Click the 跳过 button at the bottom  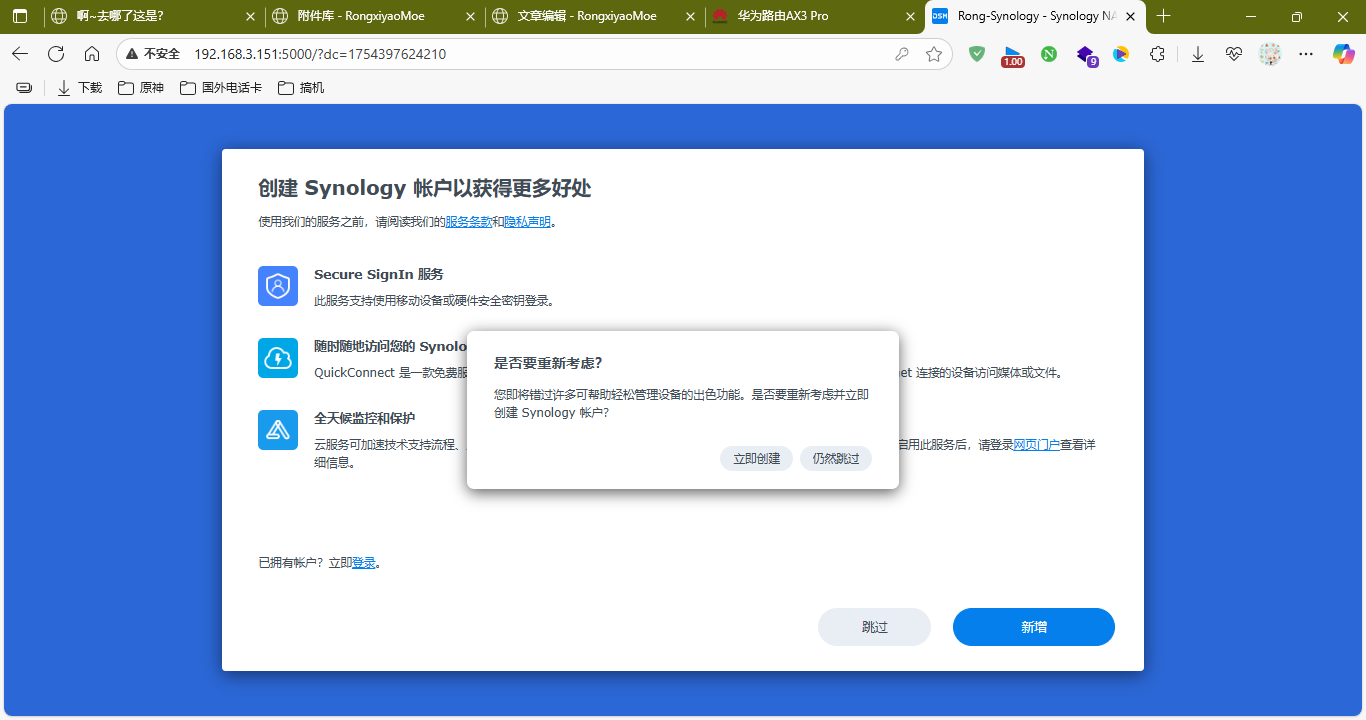[875, 627]
